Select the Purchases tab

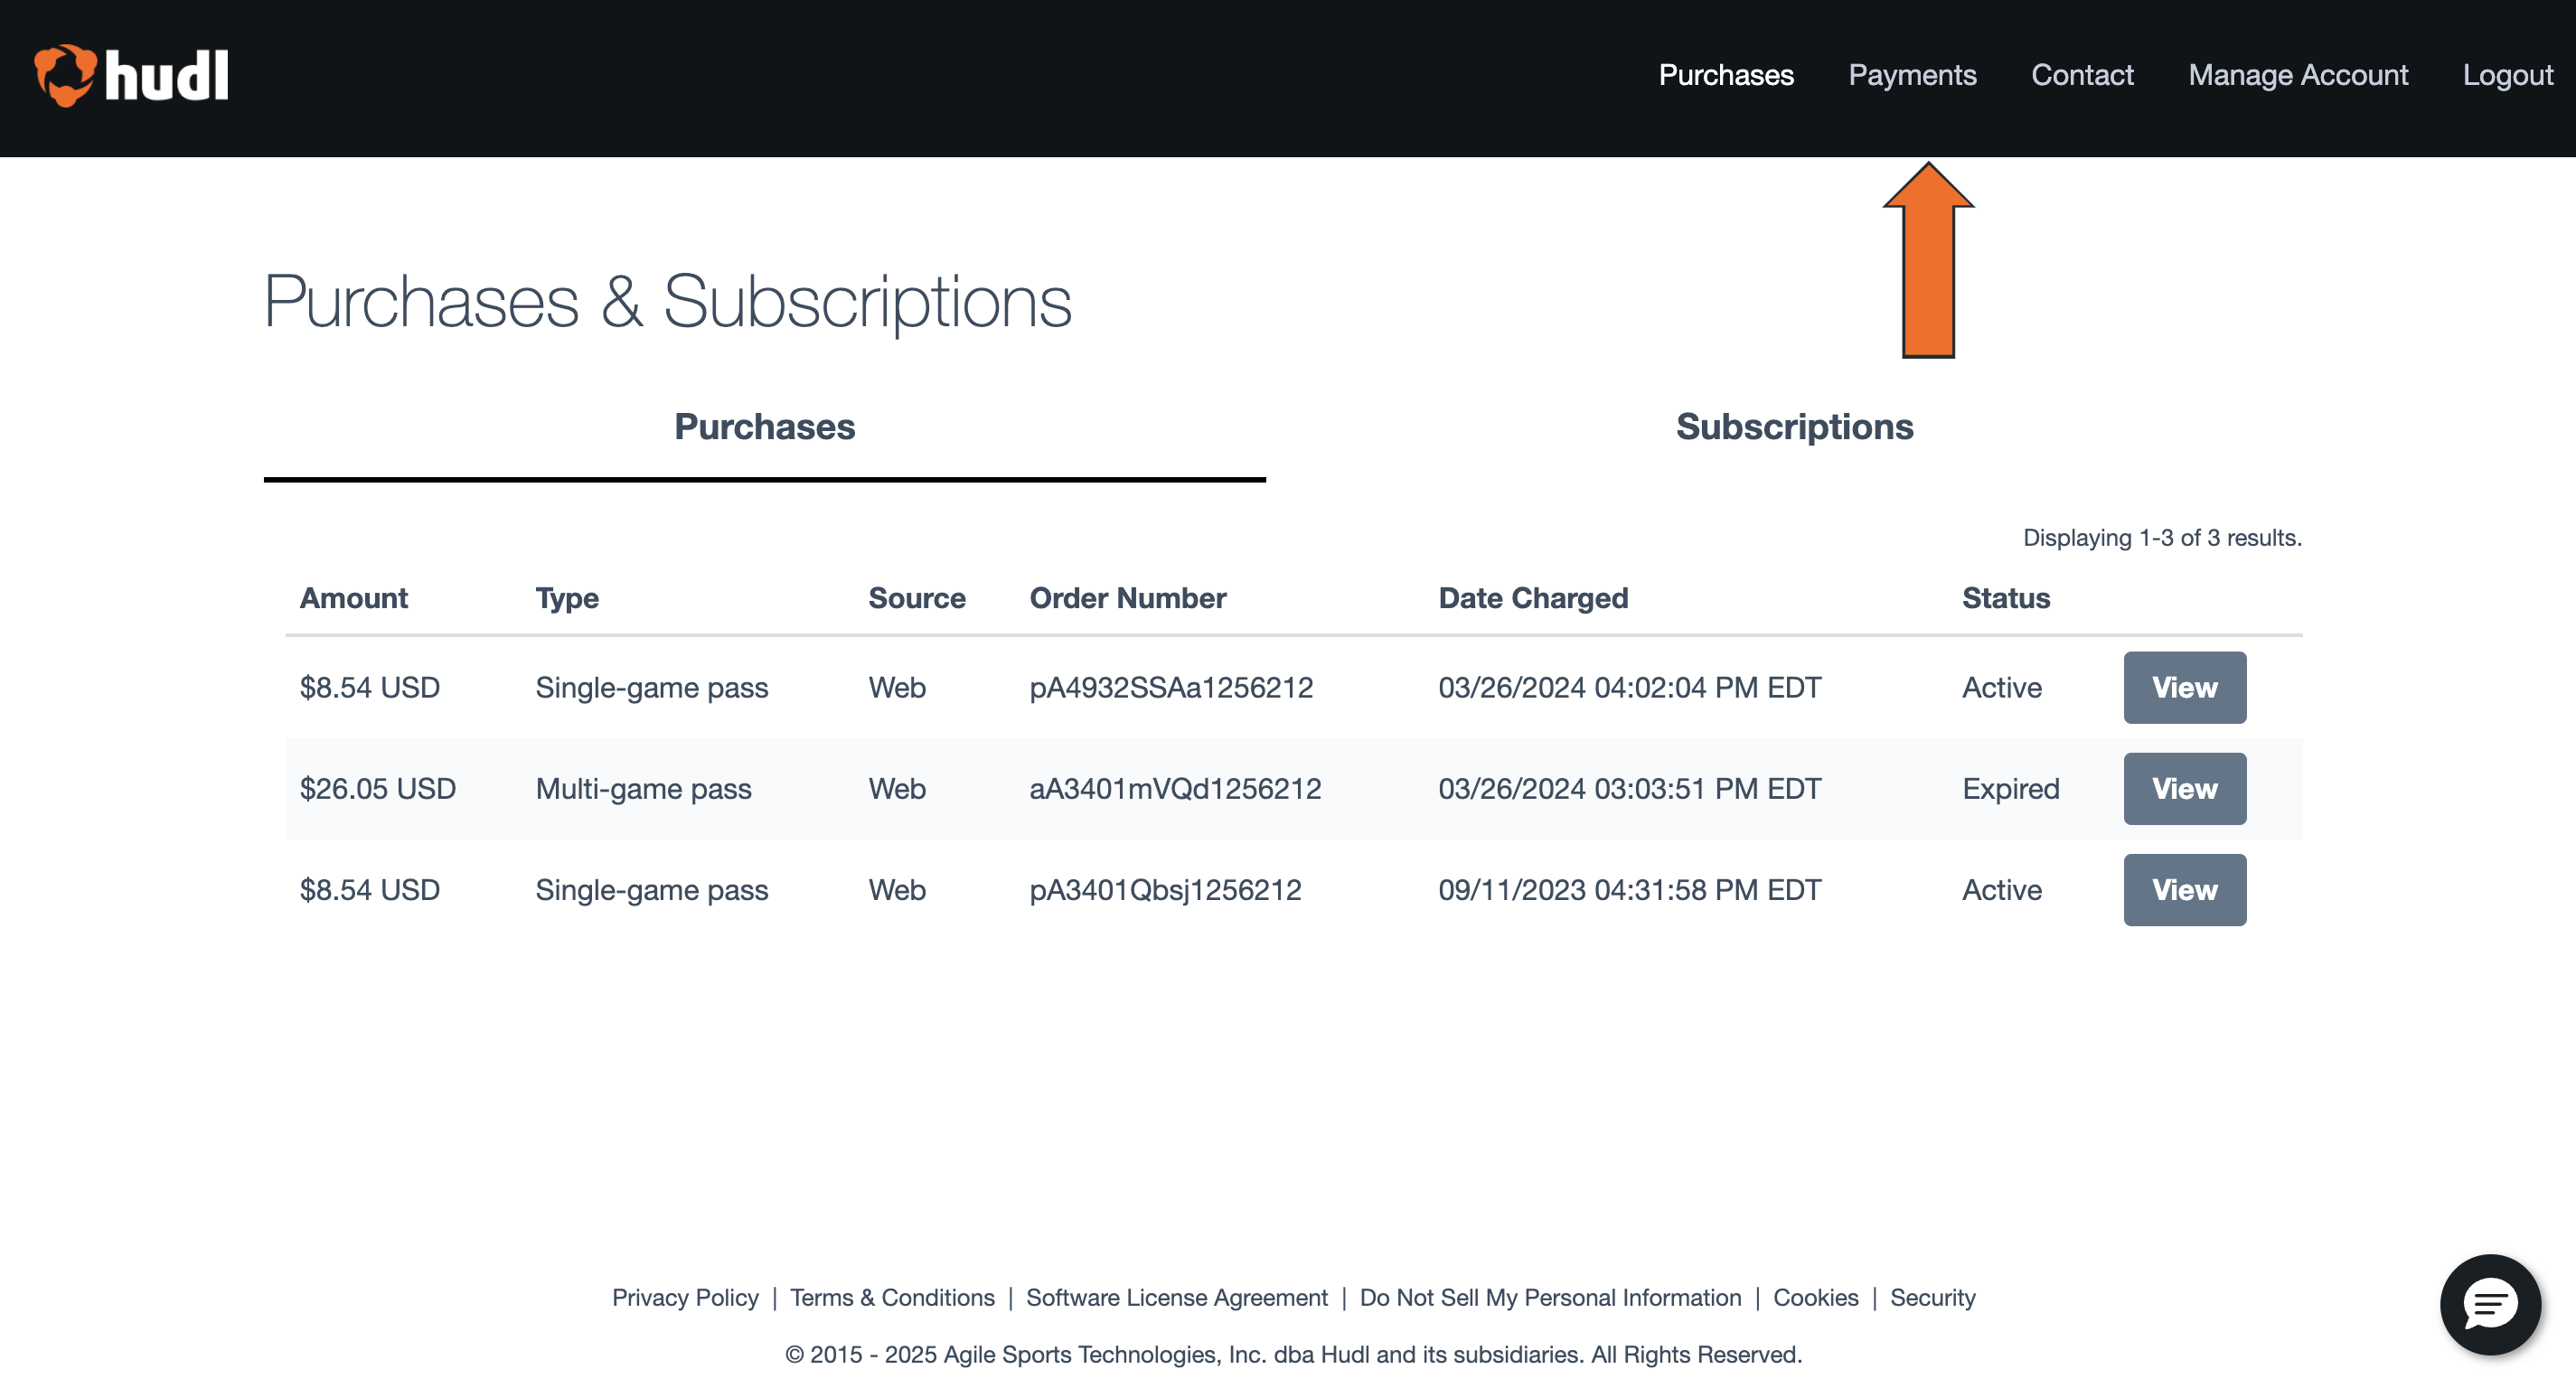coord(764,427)
